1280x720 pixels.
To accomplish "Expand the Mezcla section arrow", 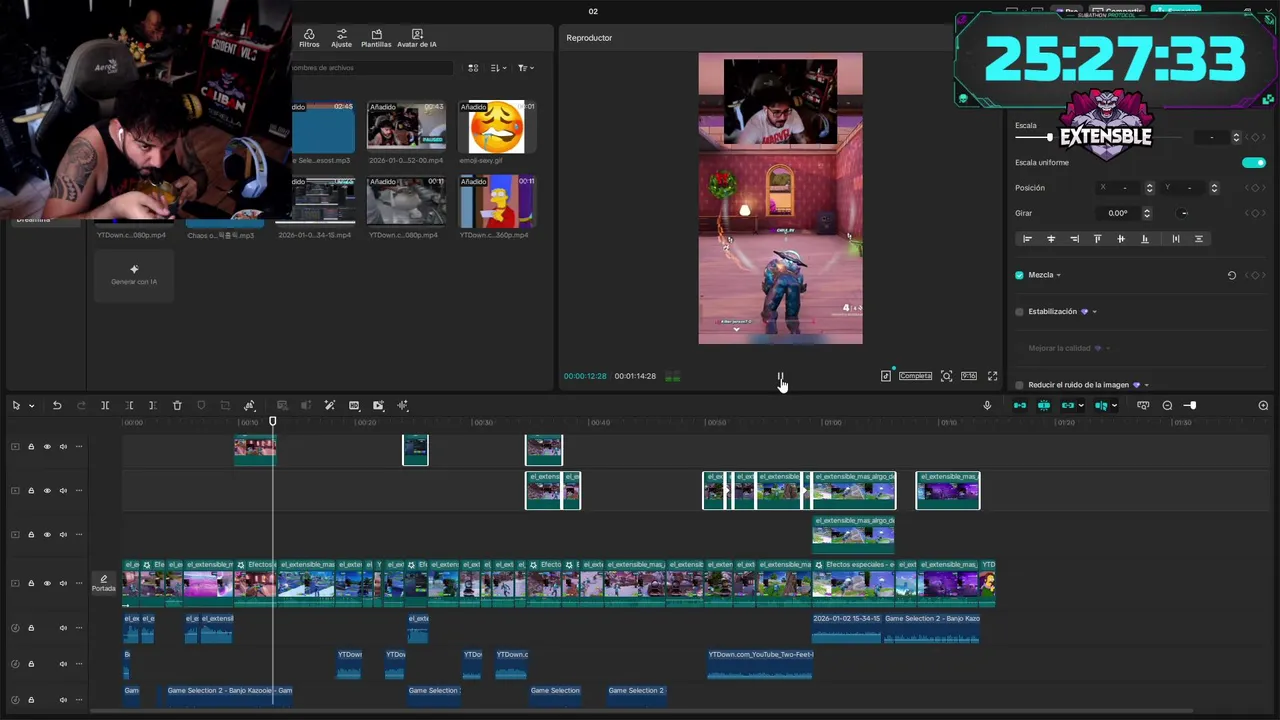I will pyautogui.click(x=1058, y=275).
